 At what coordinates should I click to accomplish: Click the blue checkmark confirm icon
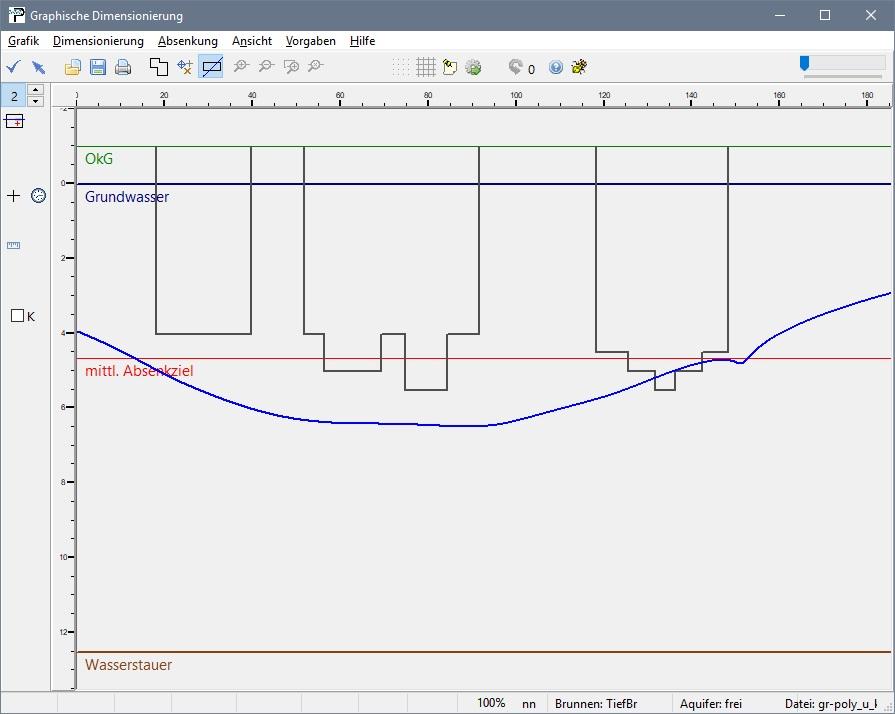tap(14, 67)
